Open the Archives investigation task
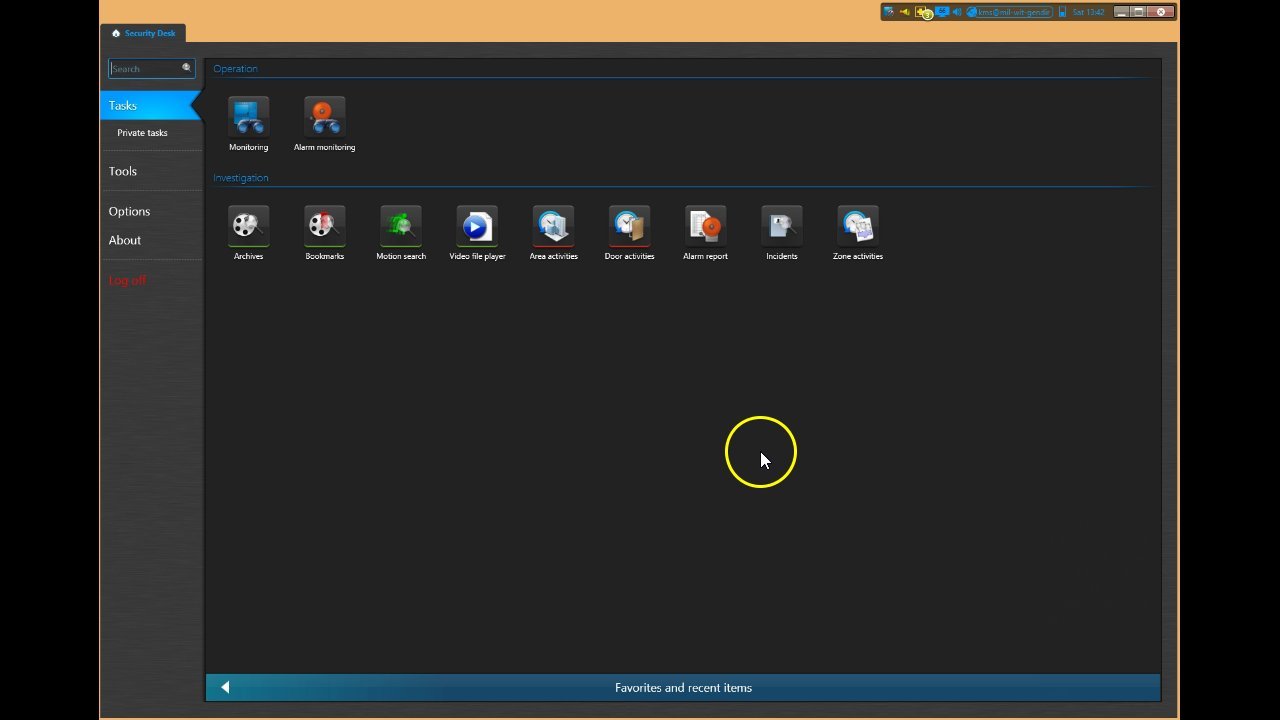Screen dimensions: 1280x720 (248, 233)
